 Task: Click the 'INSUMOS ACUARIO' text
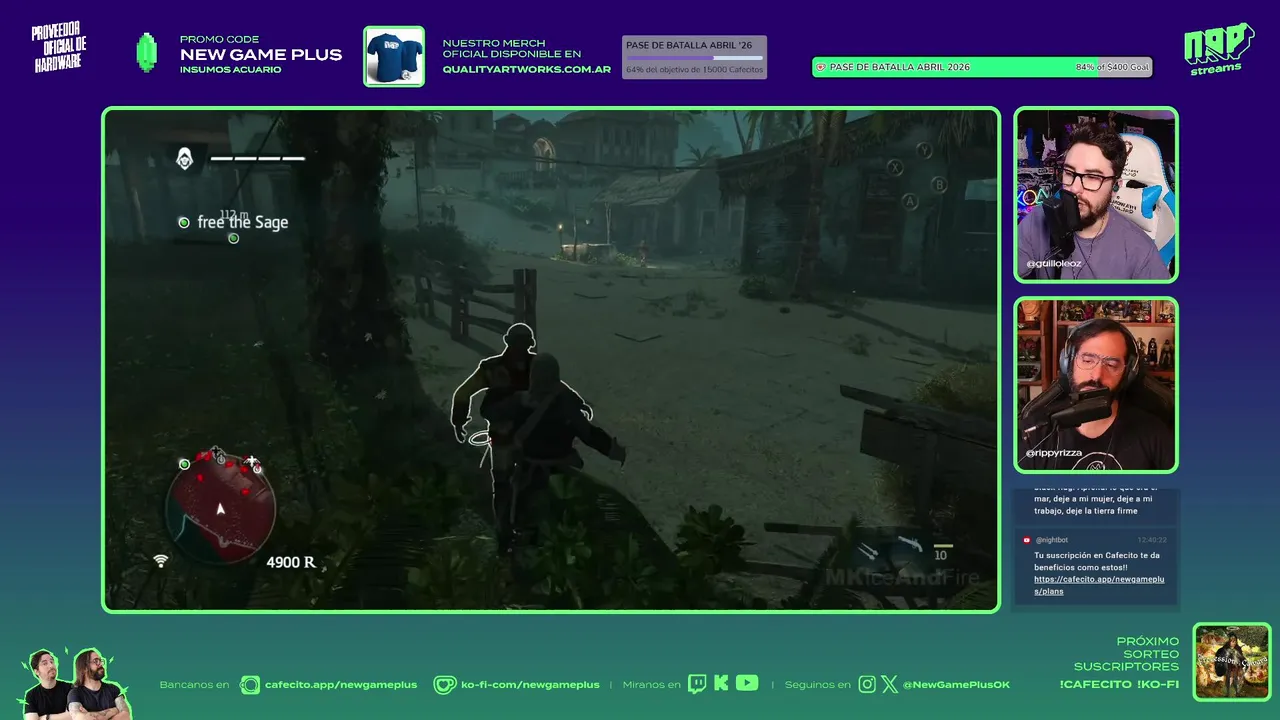pos(230,70)
